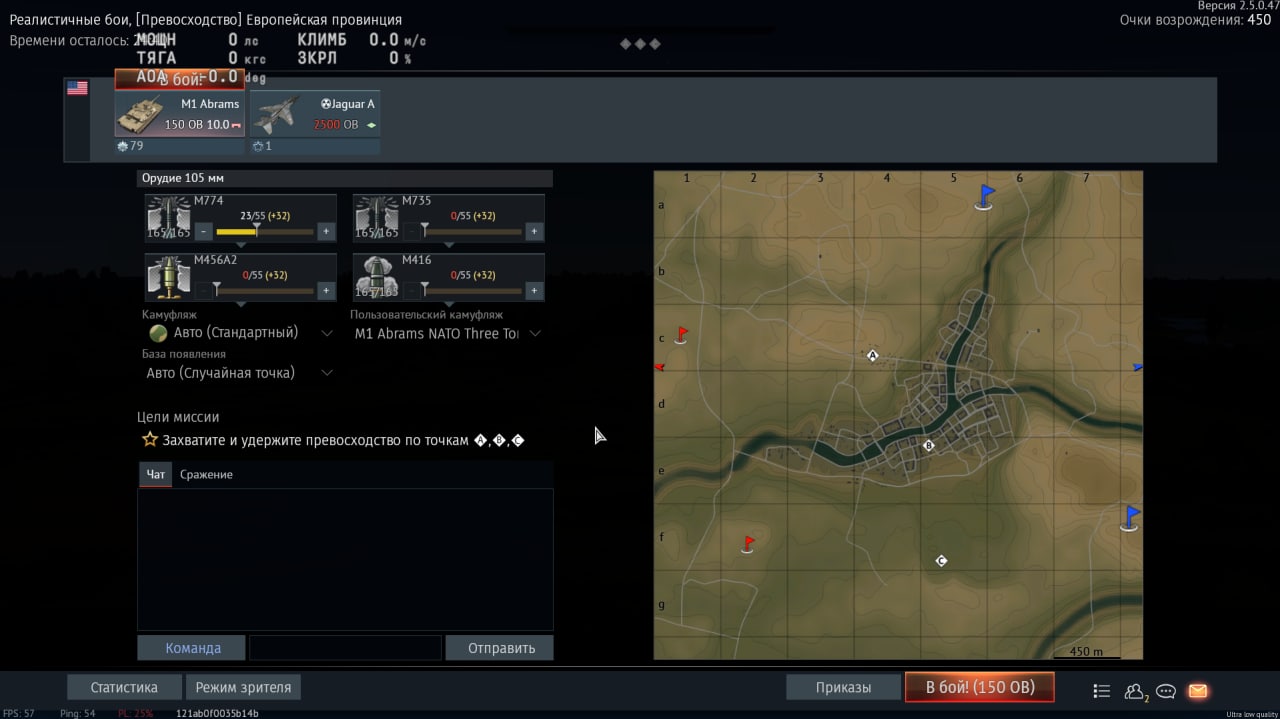Click the Jaguar A crew skill value 1
The width and height of the screenshot is (1280, 719).
(262, 146)
